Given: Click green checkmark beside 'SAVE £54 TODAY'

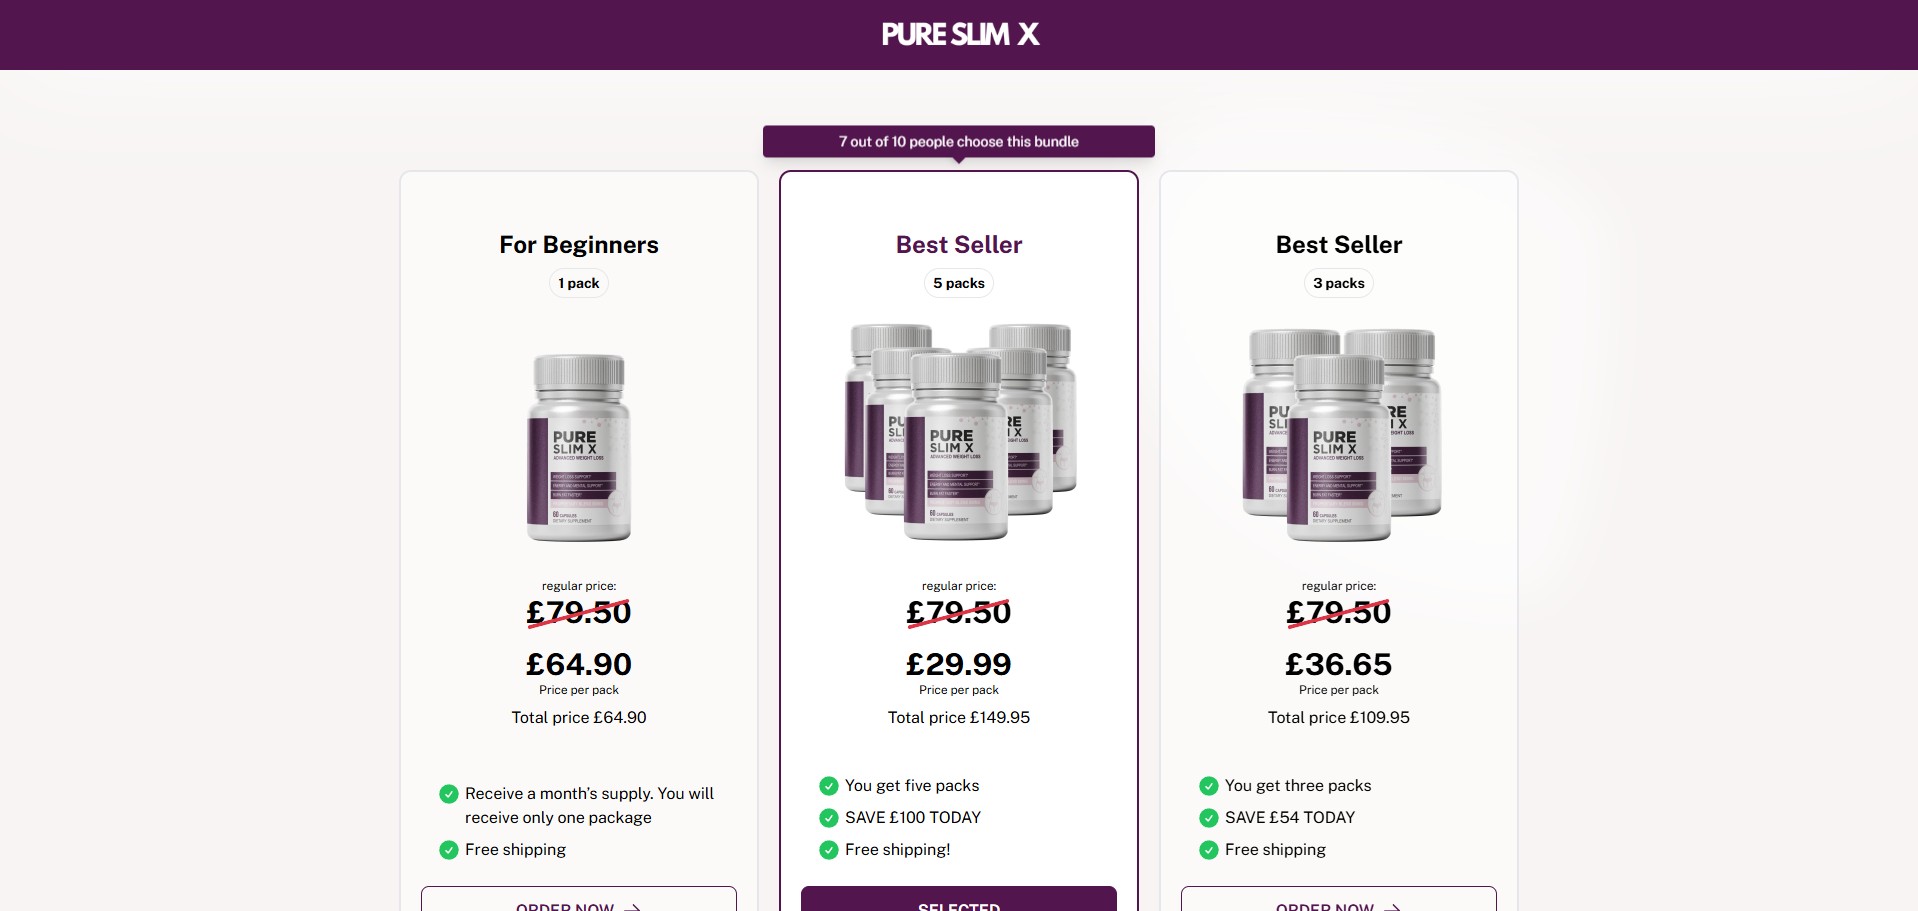Looking at the screenshot, I should tap(1208, 818).
